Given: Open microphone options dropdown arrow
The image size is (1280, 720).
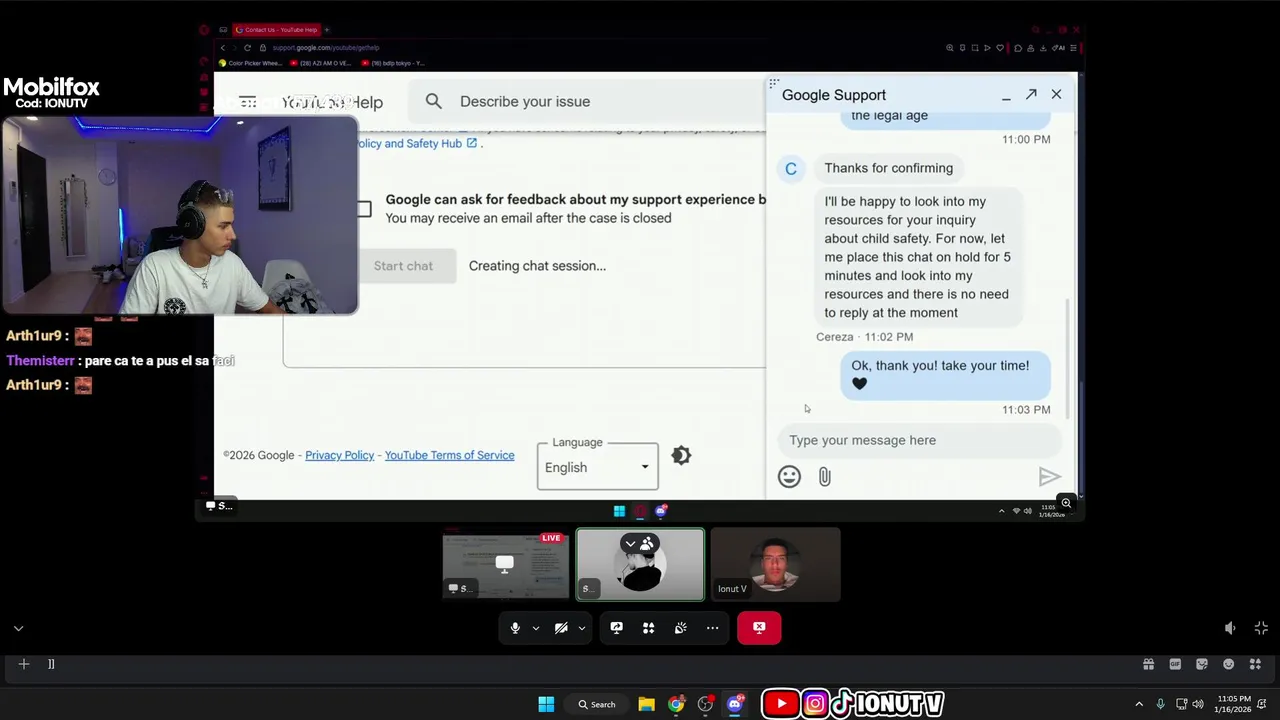Looking at the screenshot, I should click(535, 628).
